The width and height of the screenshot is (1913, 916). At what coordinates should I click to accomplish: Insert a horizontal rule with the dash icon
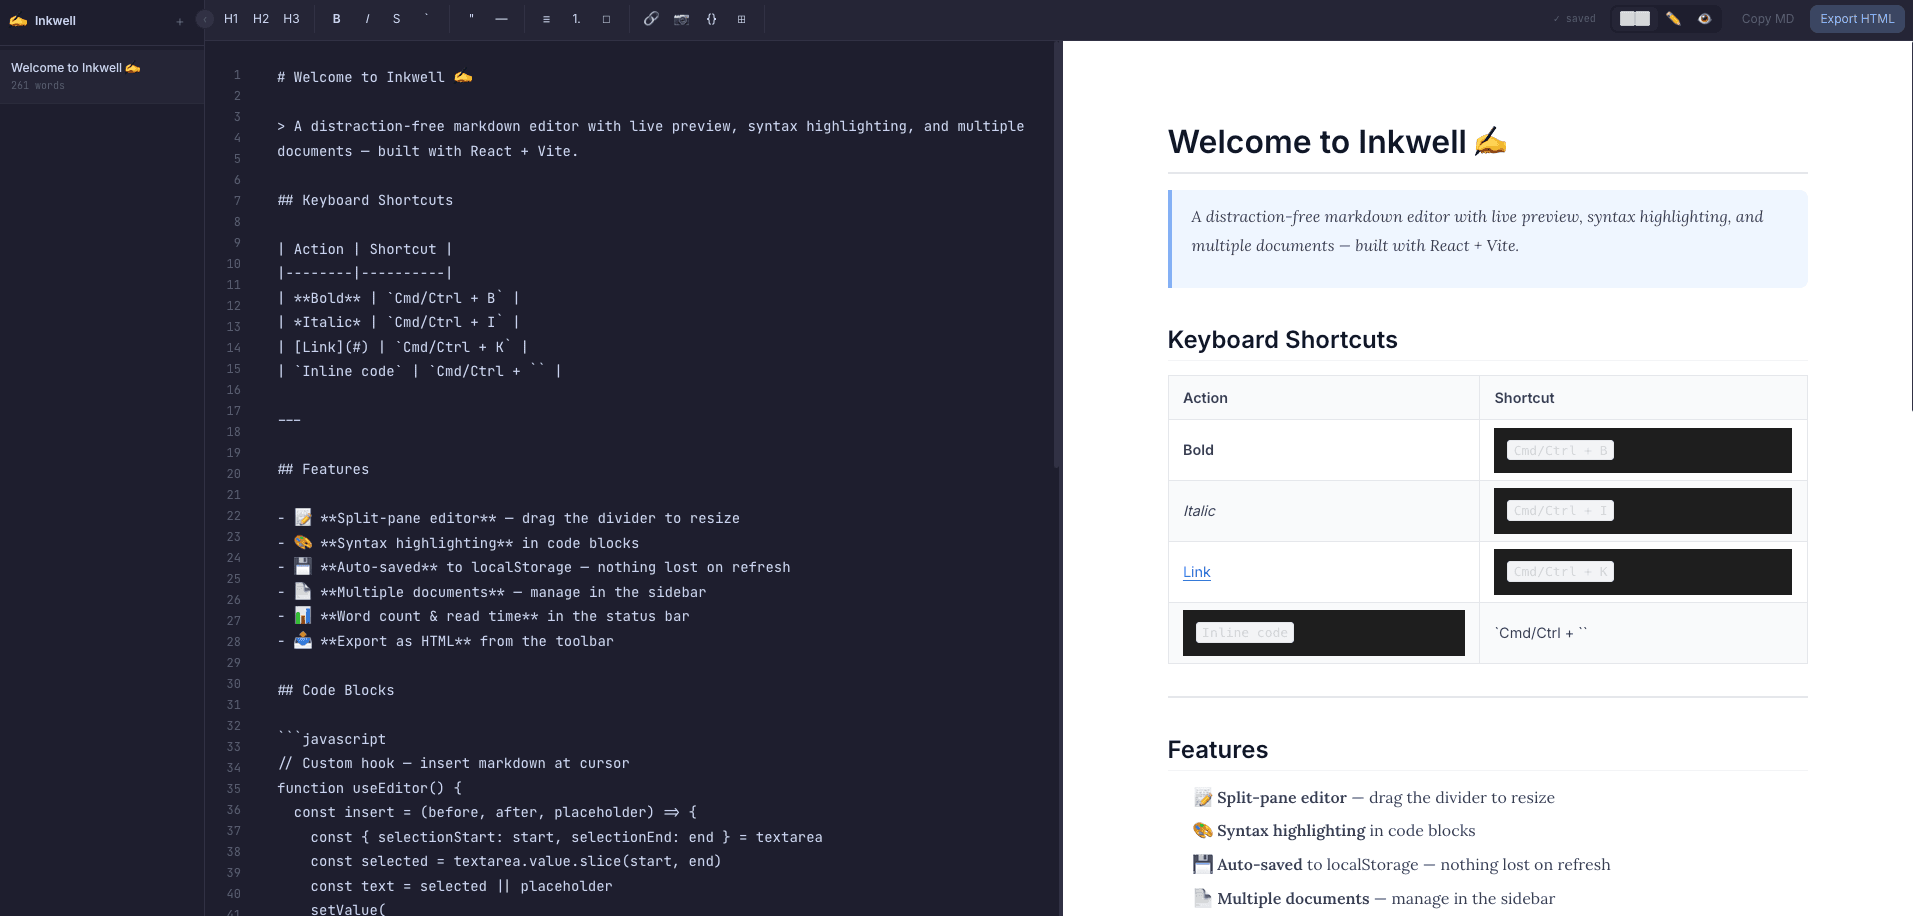click(x=501, y=19)
